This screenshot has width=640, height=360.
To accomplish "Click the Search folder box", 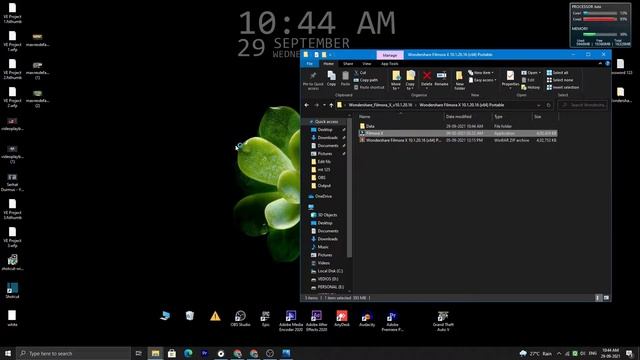I will click(x=582, y=105).
